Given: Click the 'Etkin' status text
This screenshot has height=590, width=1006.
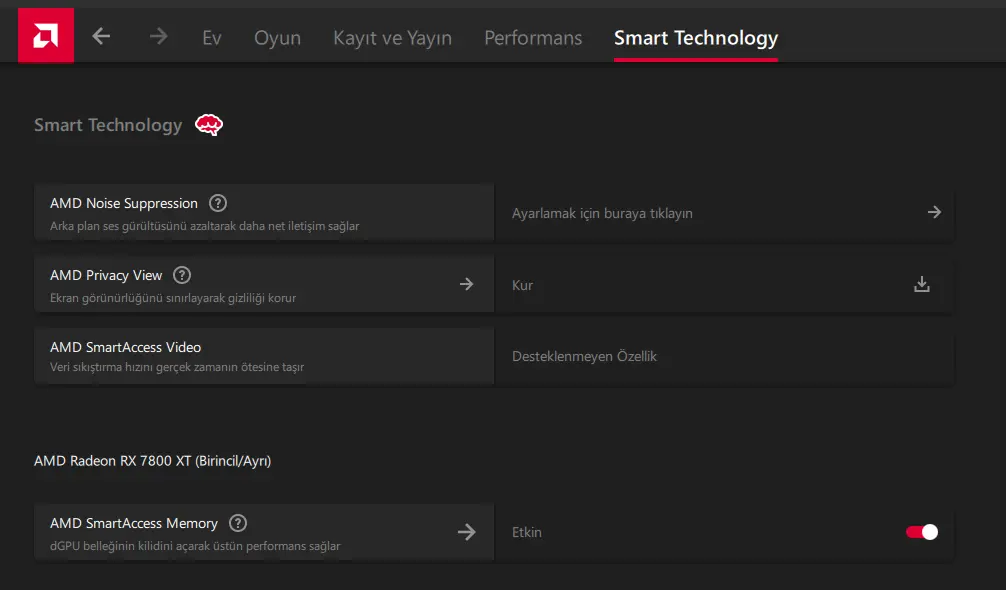Looking at the screenshot, I should pos(527,532).
